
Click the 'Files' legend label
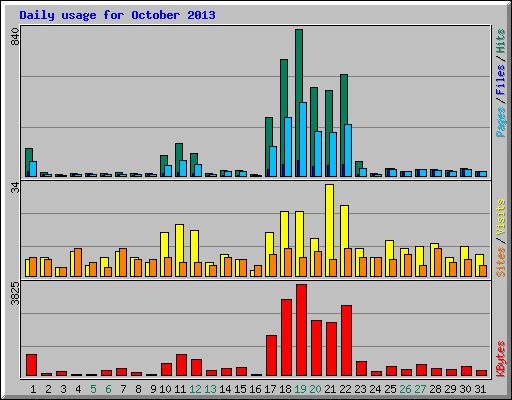pos(500,79)
